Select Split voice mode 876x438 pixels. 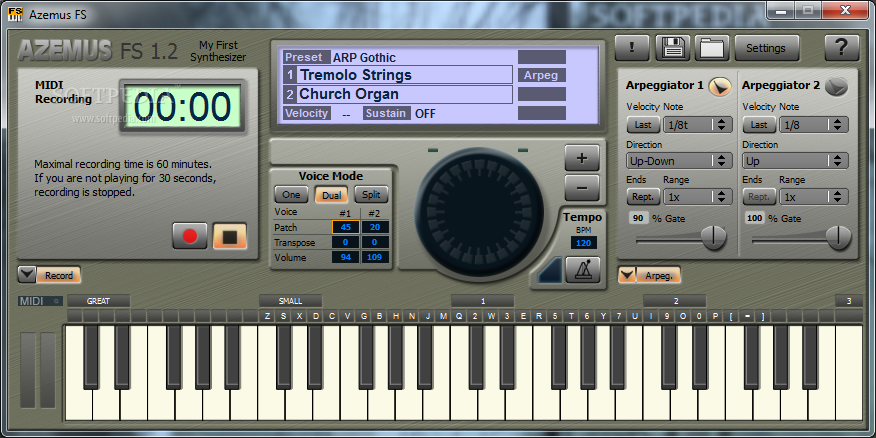pos(372,194)
